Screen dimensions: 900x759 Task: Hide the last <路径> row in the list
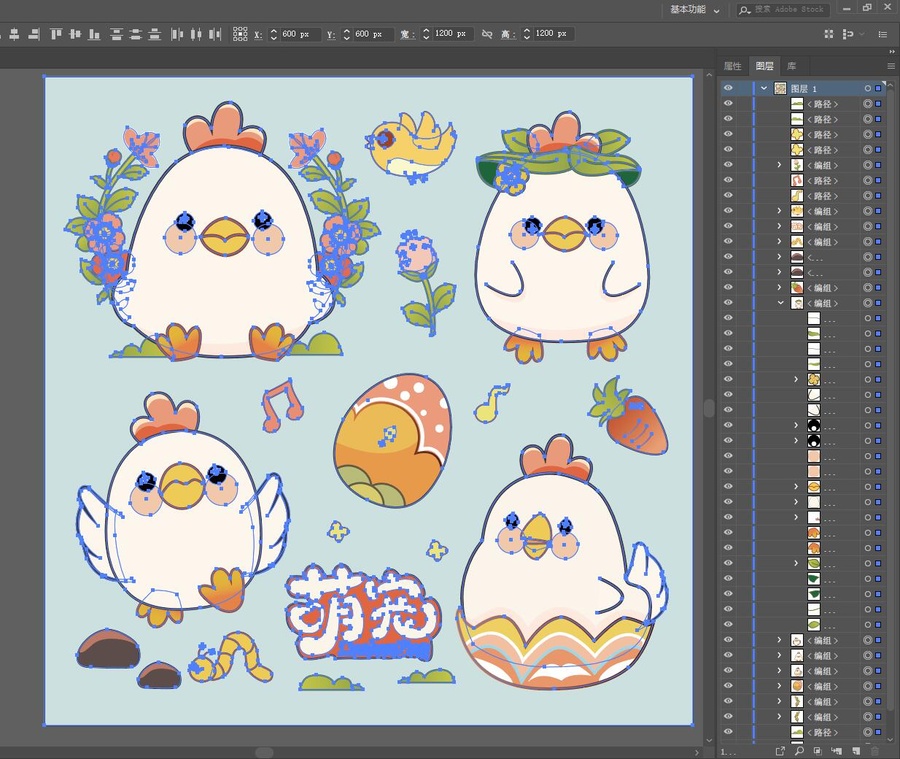click(728, 731)
